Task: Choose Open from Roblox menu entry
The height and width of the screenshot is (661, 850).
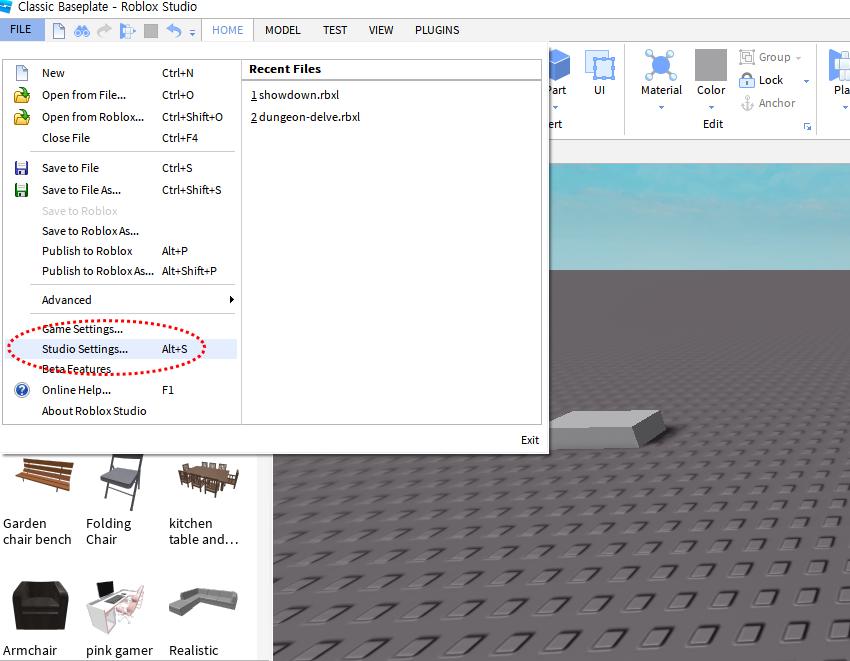Action: 121,117
